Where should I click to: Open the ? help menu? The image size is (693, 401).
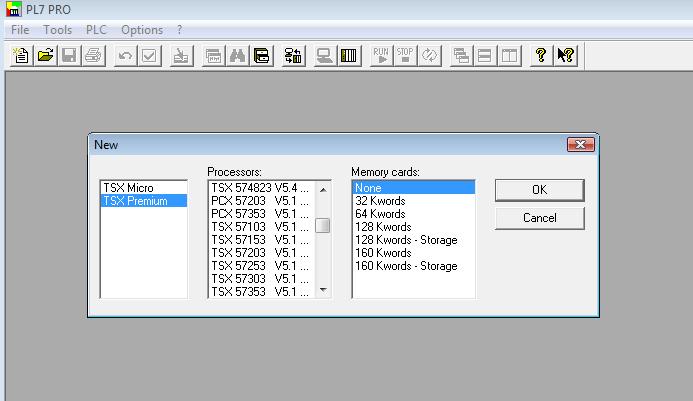179,30
